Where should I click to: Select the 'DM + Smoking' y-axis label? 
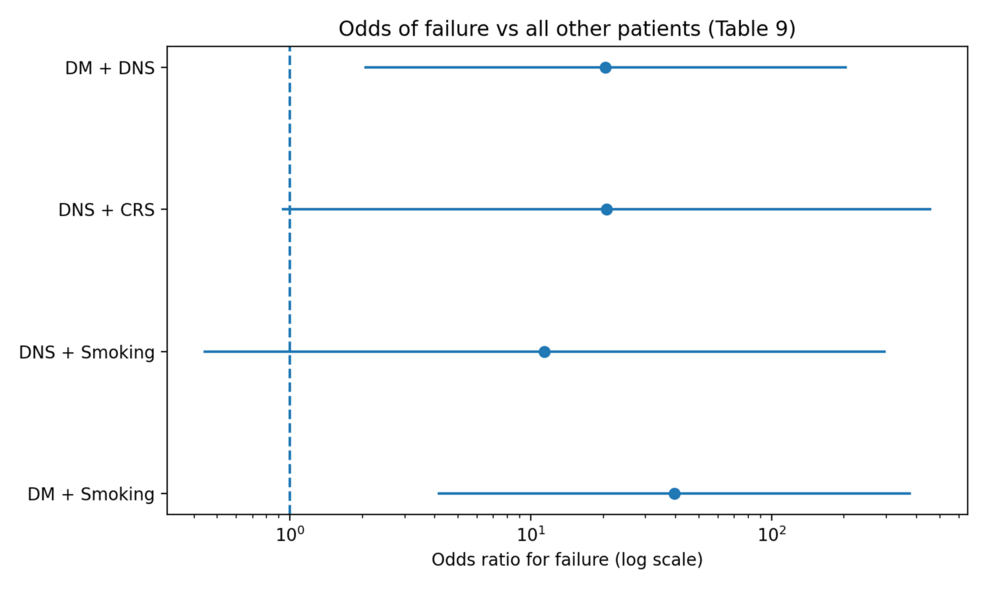pos(91,494)
